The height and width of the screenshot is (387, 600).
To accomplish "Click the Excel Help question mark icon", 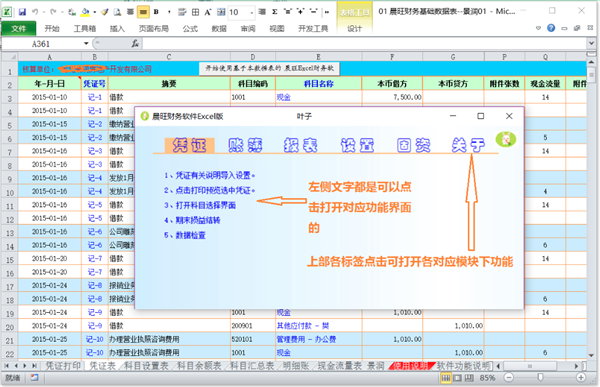I will point(551,28).
